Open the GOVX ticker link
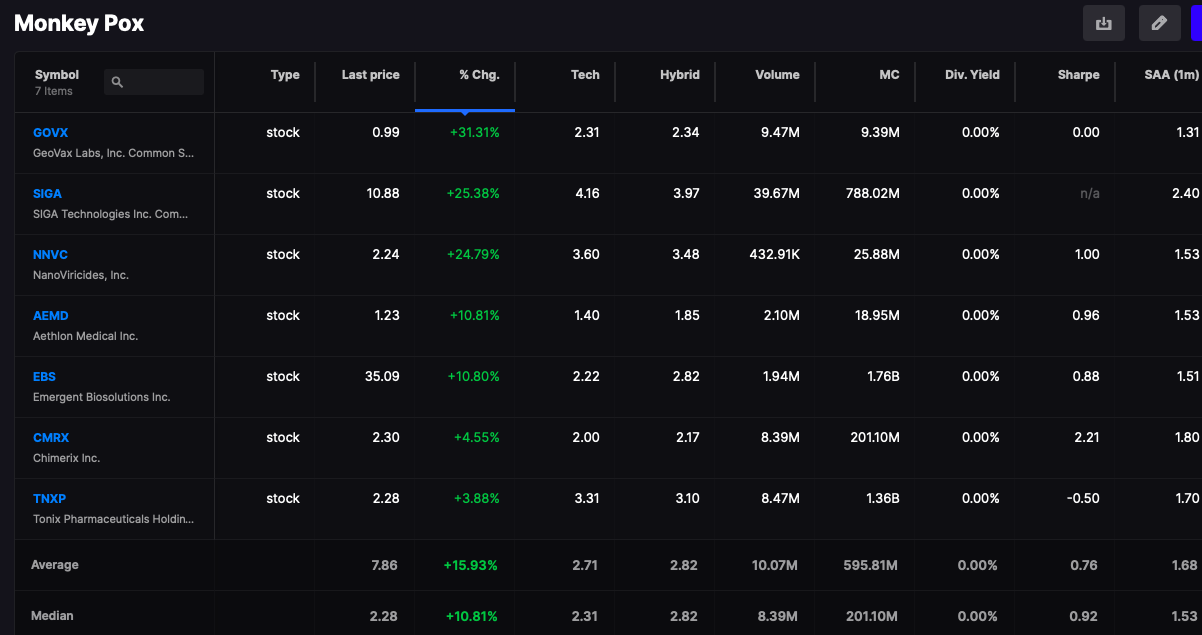 (x=50, y=133)
